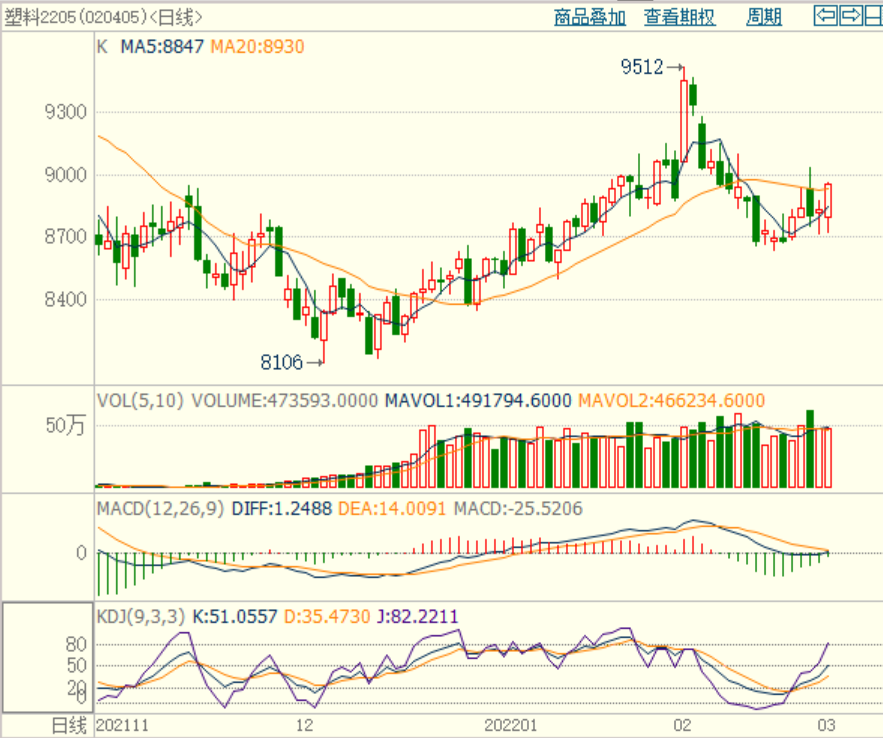Select the latest red candlestick on the right
The height and width of the screenshot is (738, 883).
coord(828,200)
